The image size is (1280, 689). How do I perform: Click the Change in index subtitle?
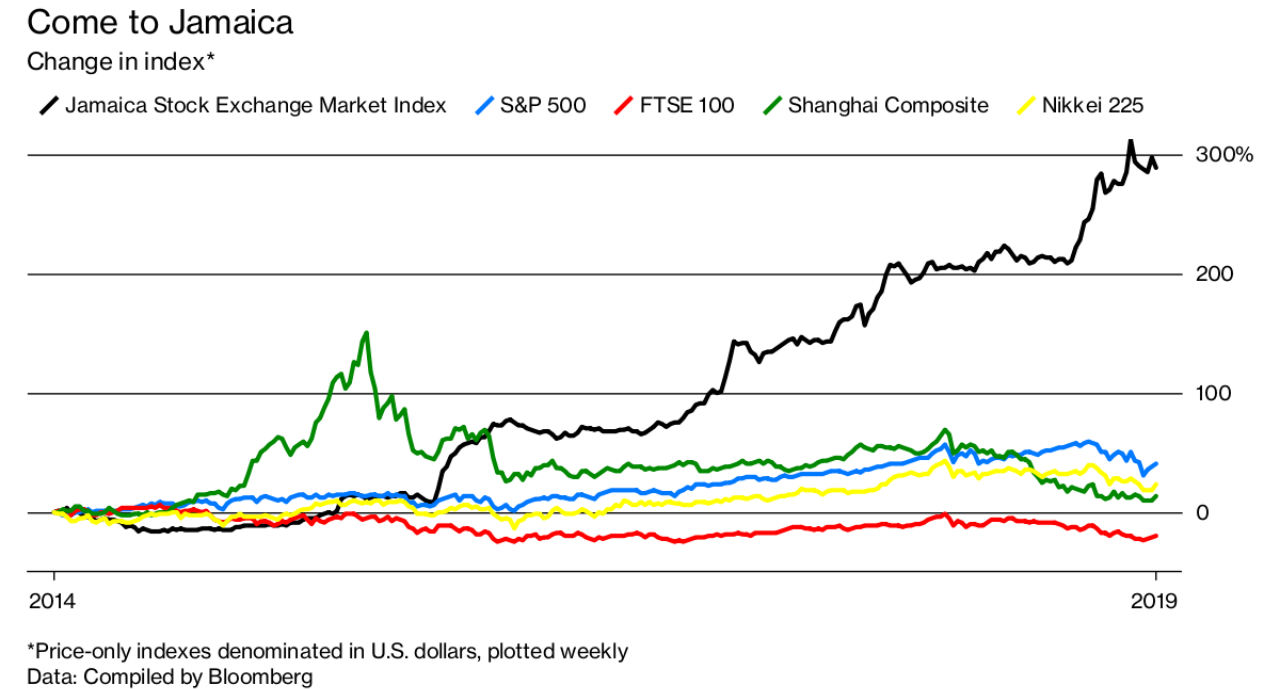122,62
